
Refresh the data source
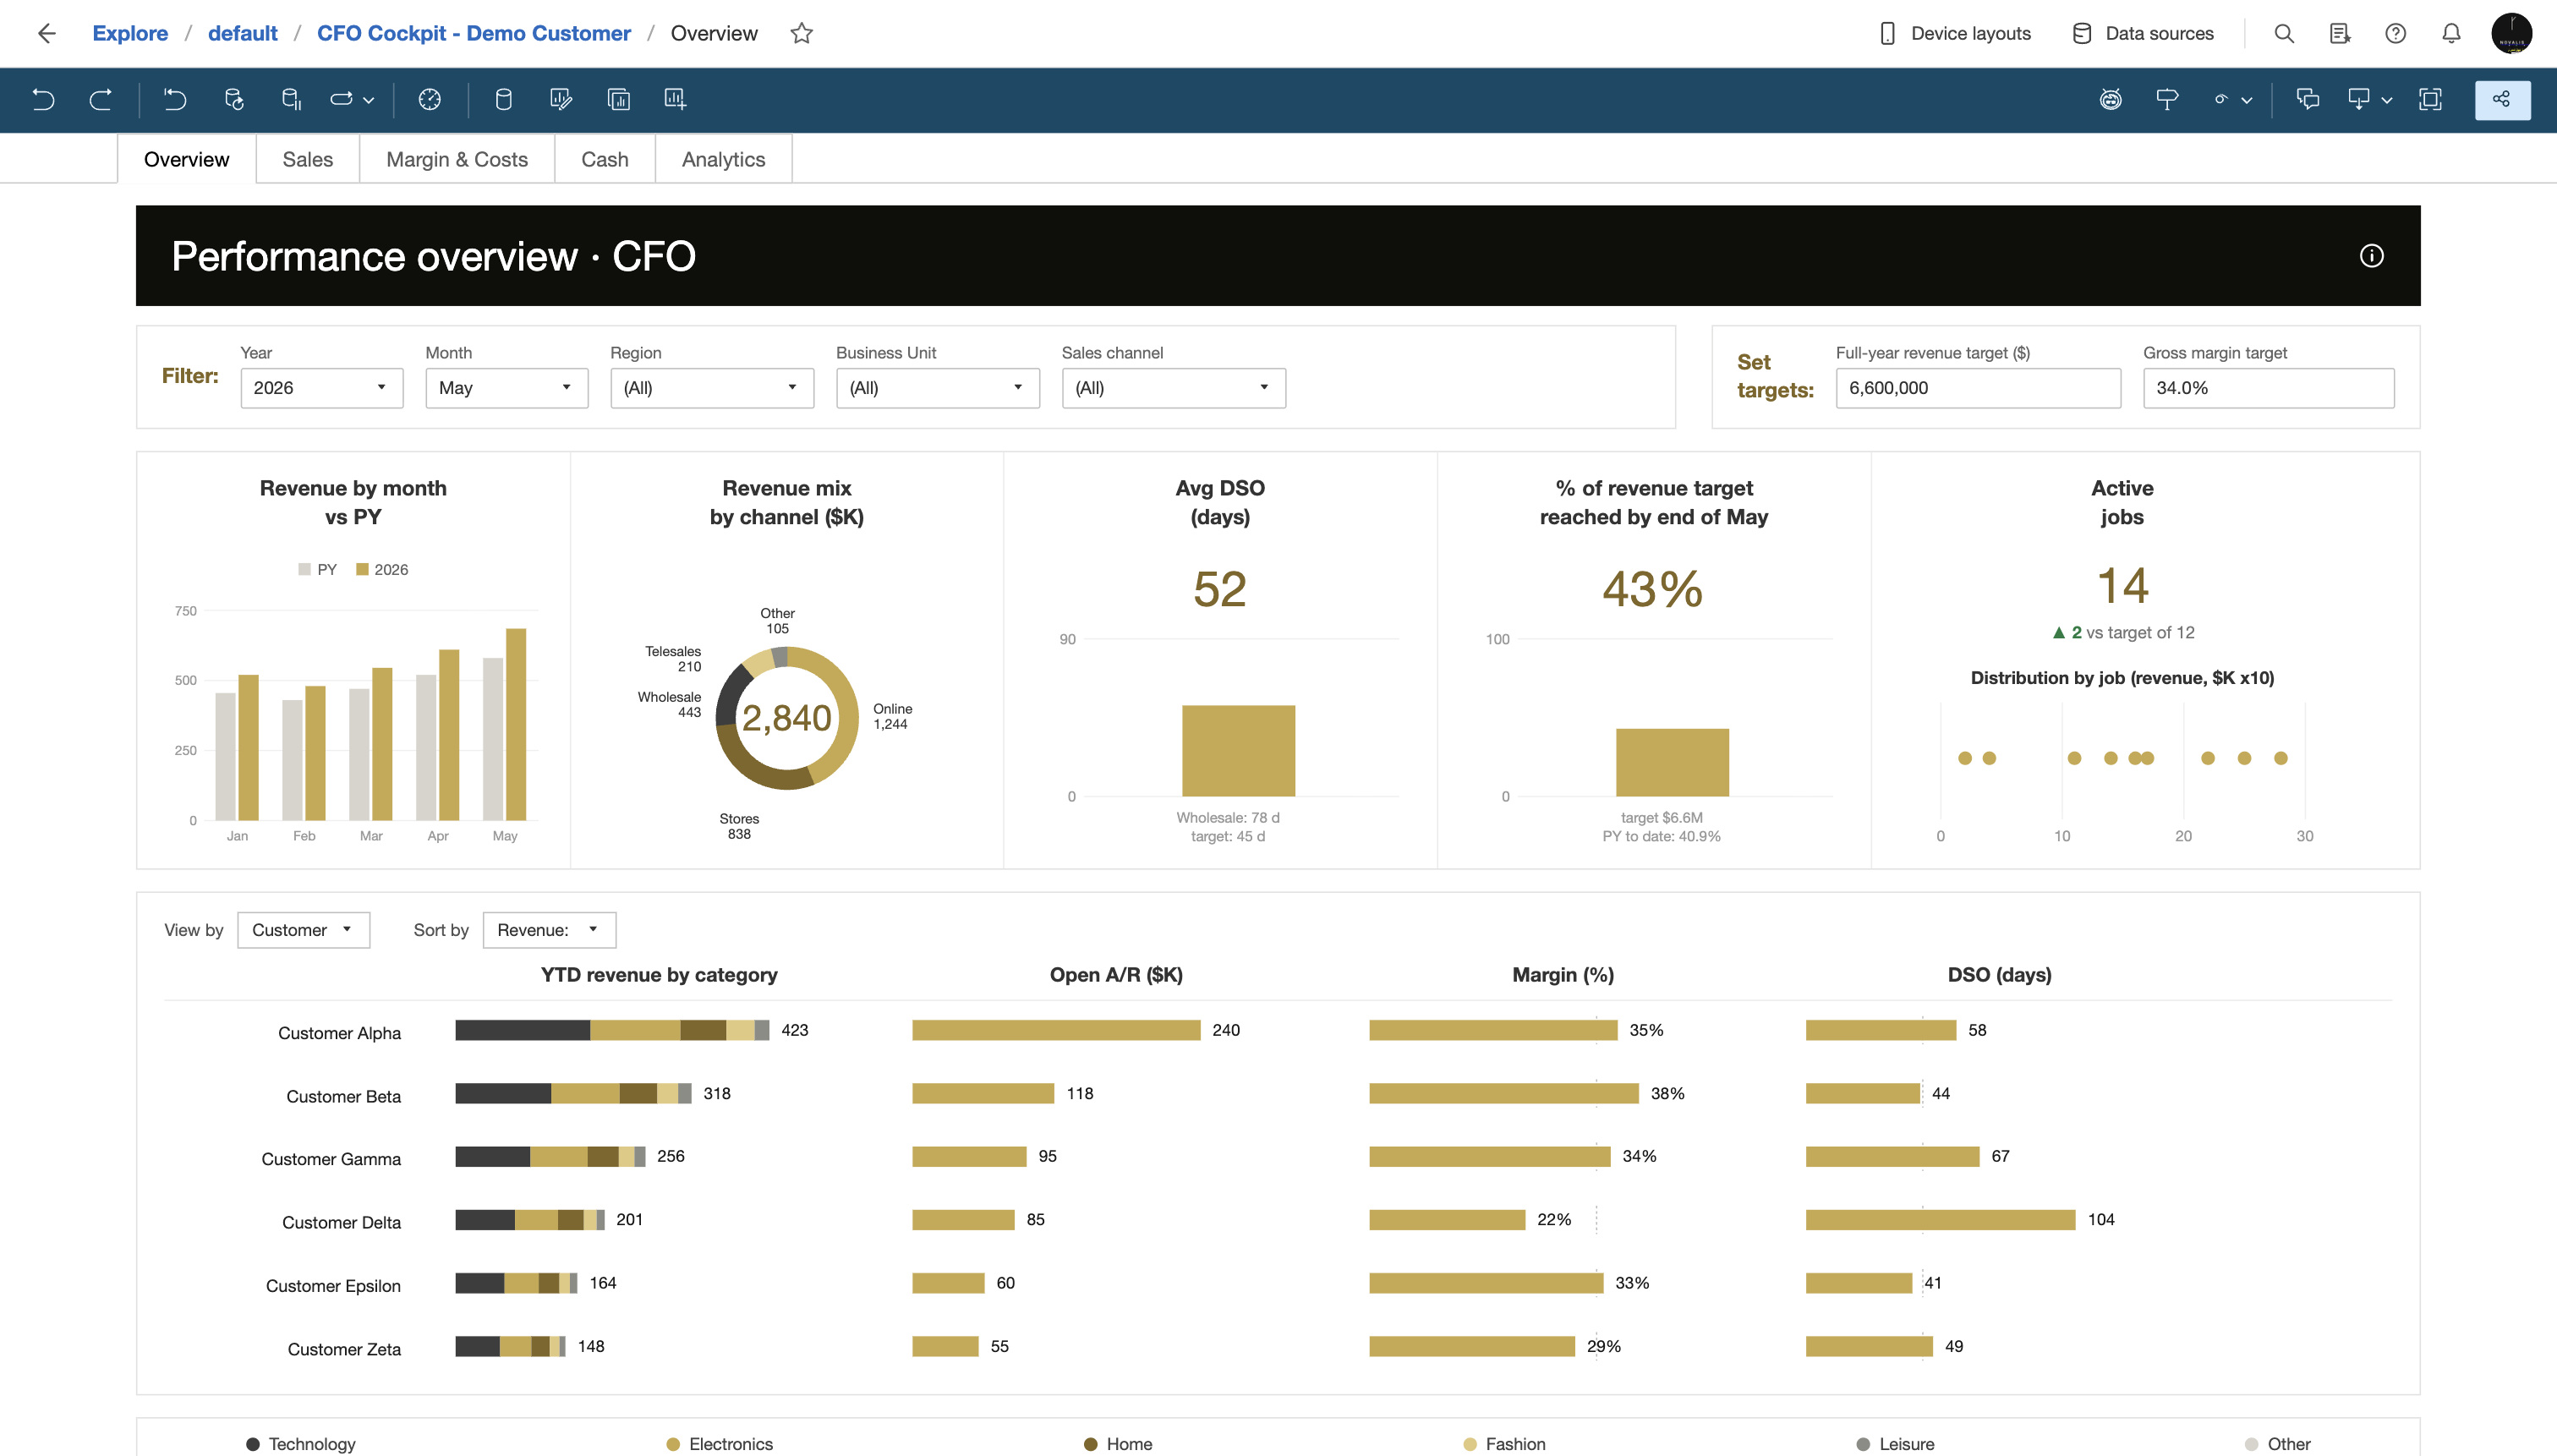click(x=234, y=99)
